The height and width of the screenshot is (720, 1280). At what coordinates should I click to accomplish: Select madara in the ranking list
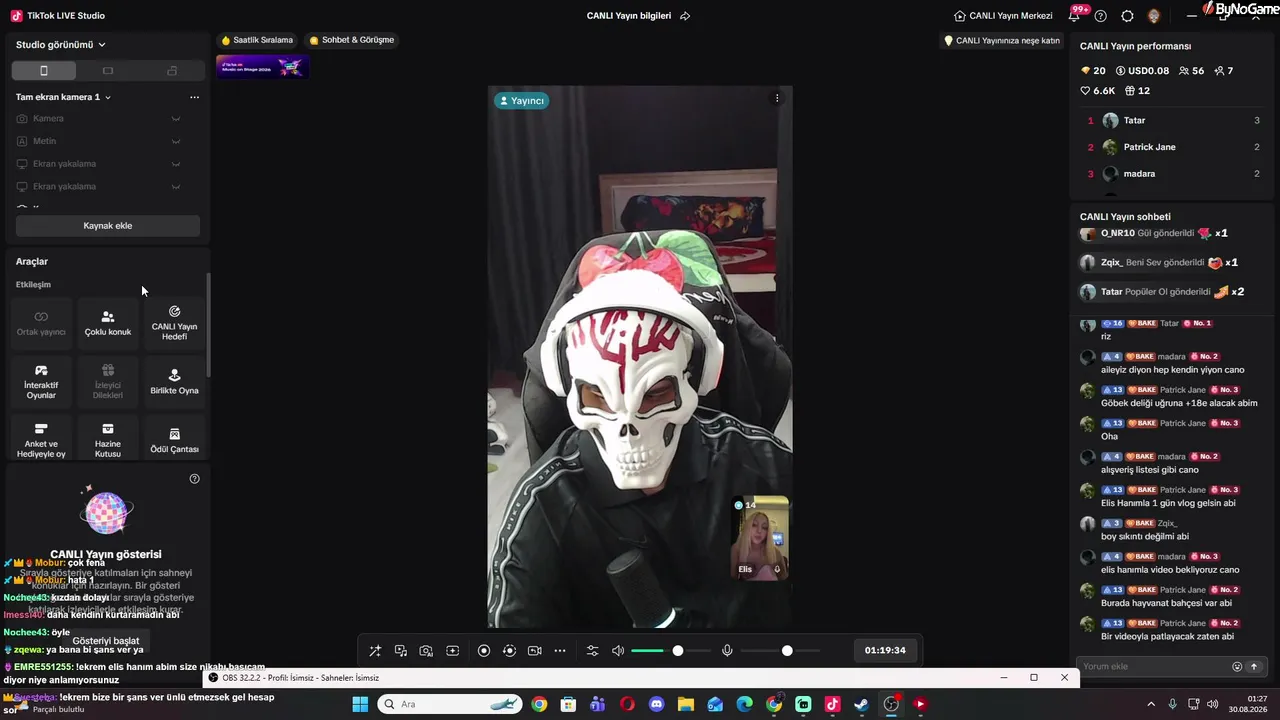coord(1174,174)
